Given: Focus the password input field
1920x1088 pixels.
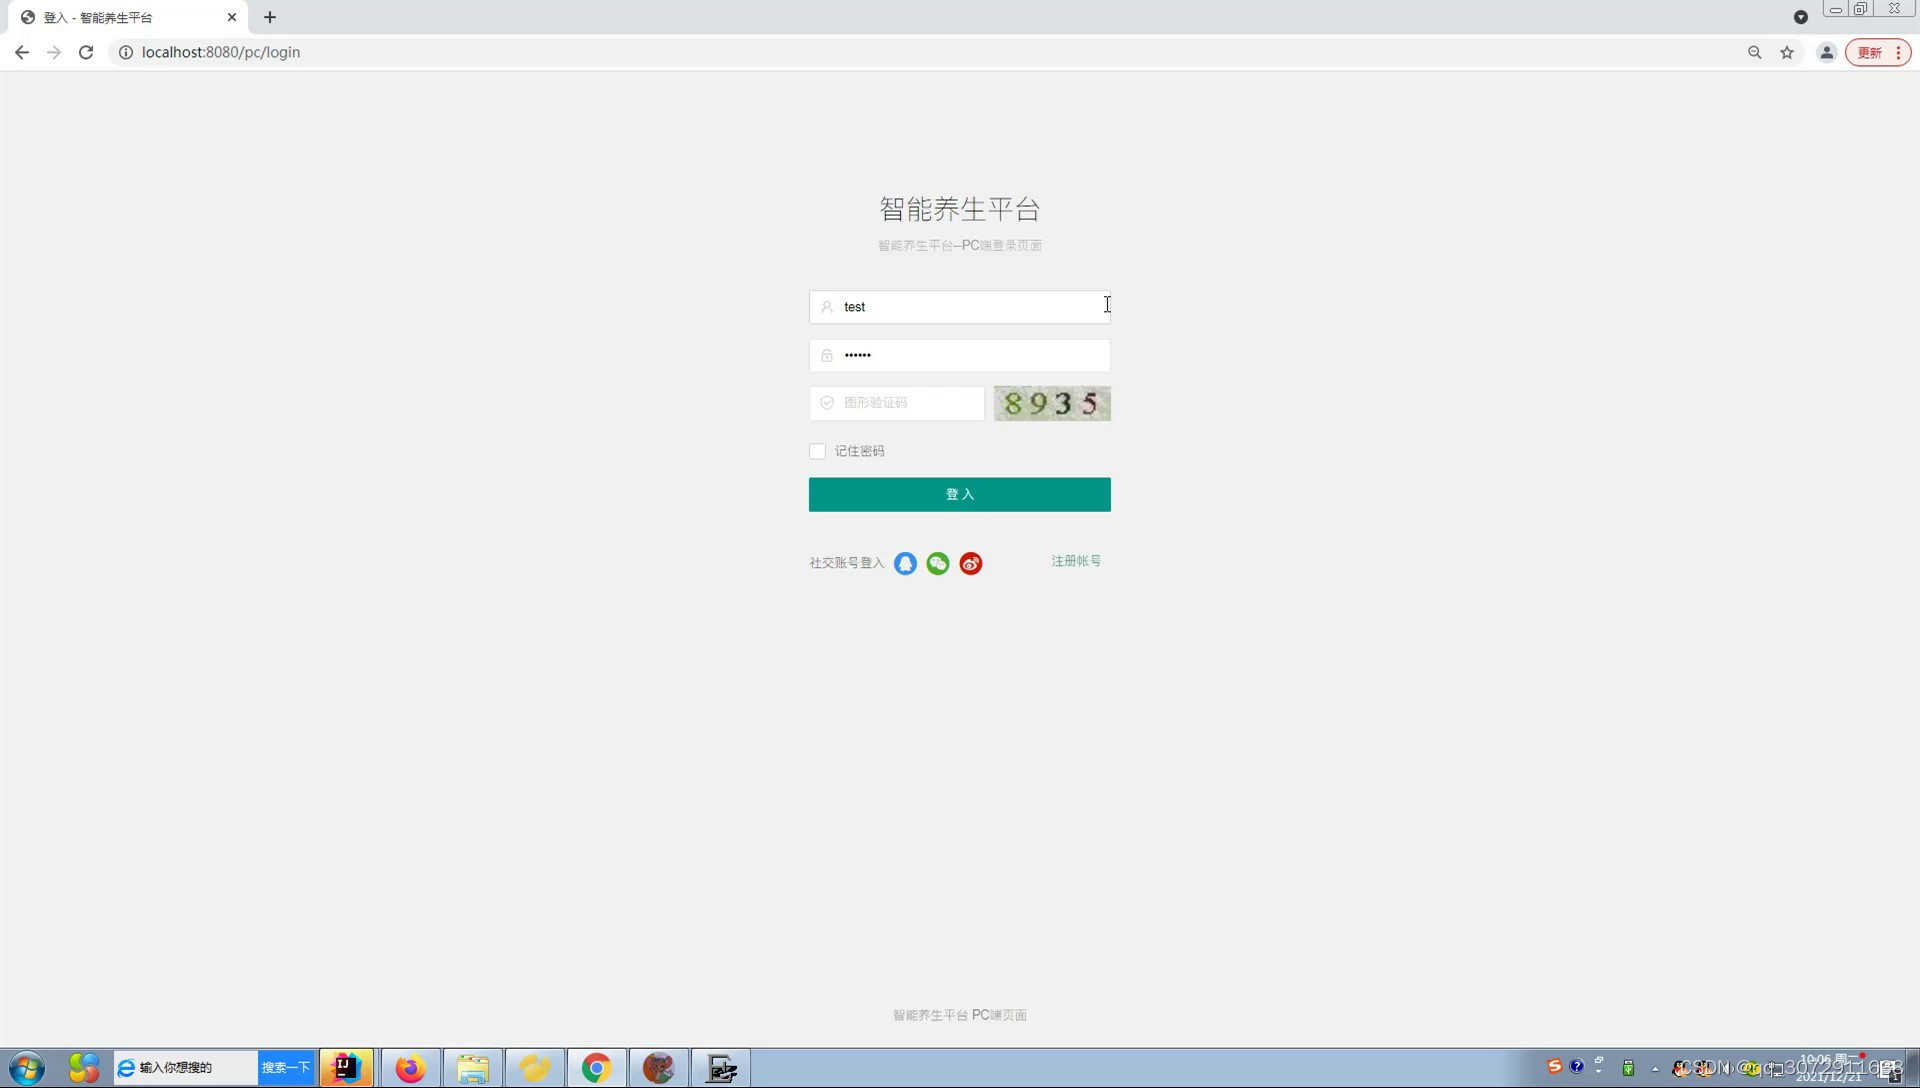Looking at the screenshot, I should coord(960,355).
